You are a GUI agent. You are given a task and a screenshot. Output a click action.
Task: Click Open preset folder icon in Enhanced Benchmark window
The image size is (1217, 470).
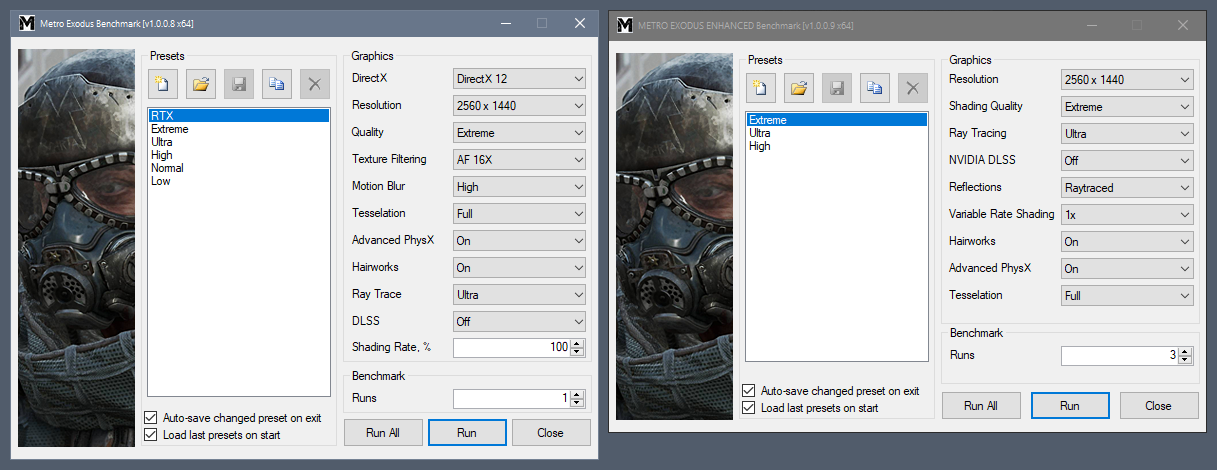(x=798, y=88)
